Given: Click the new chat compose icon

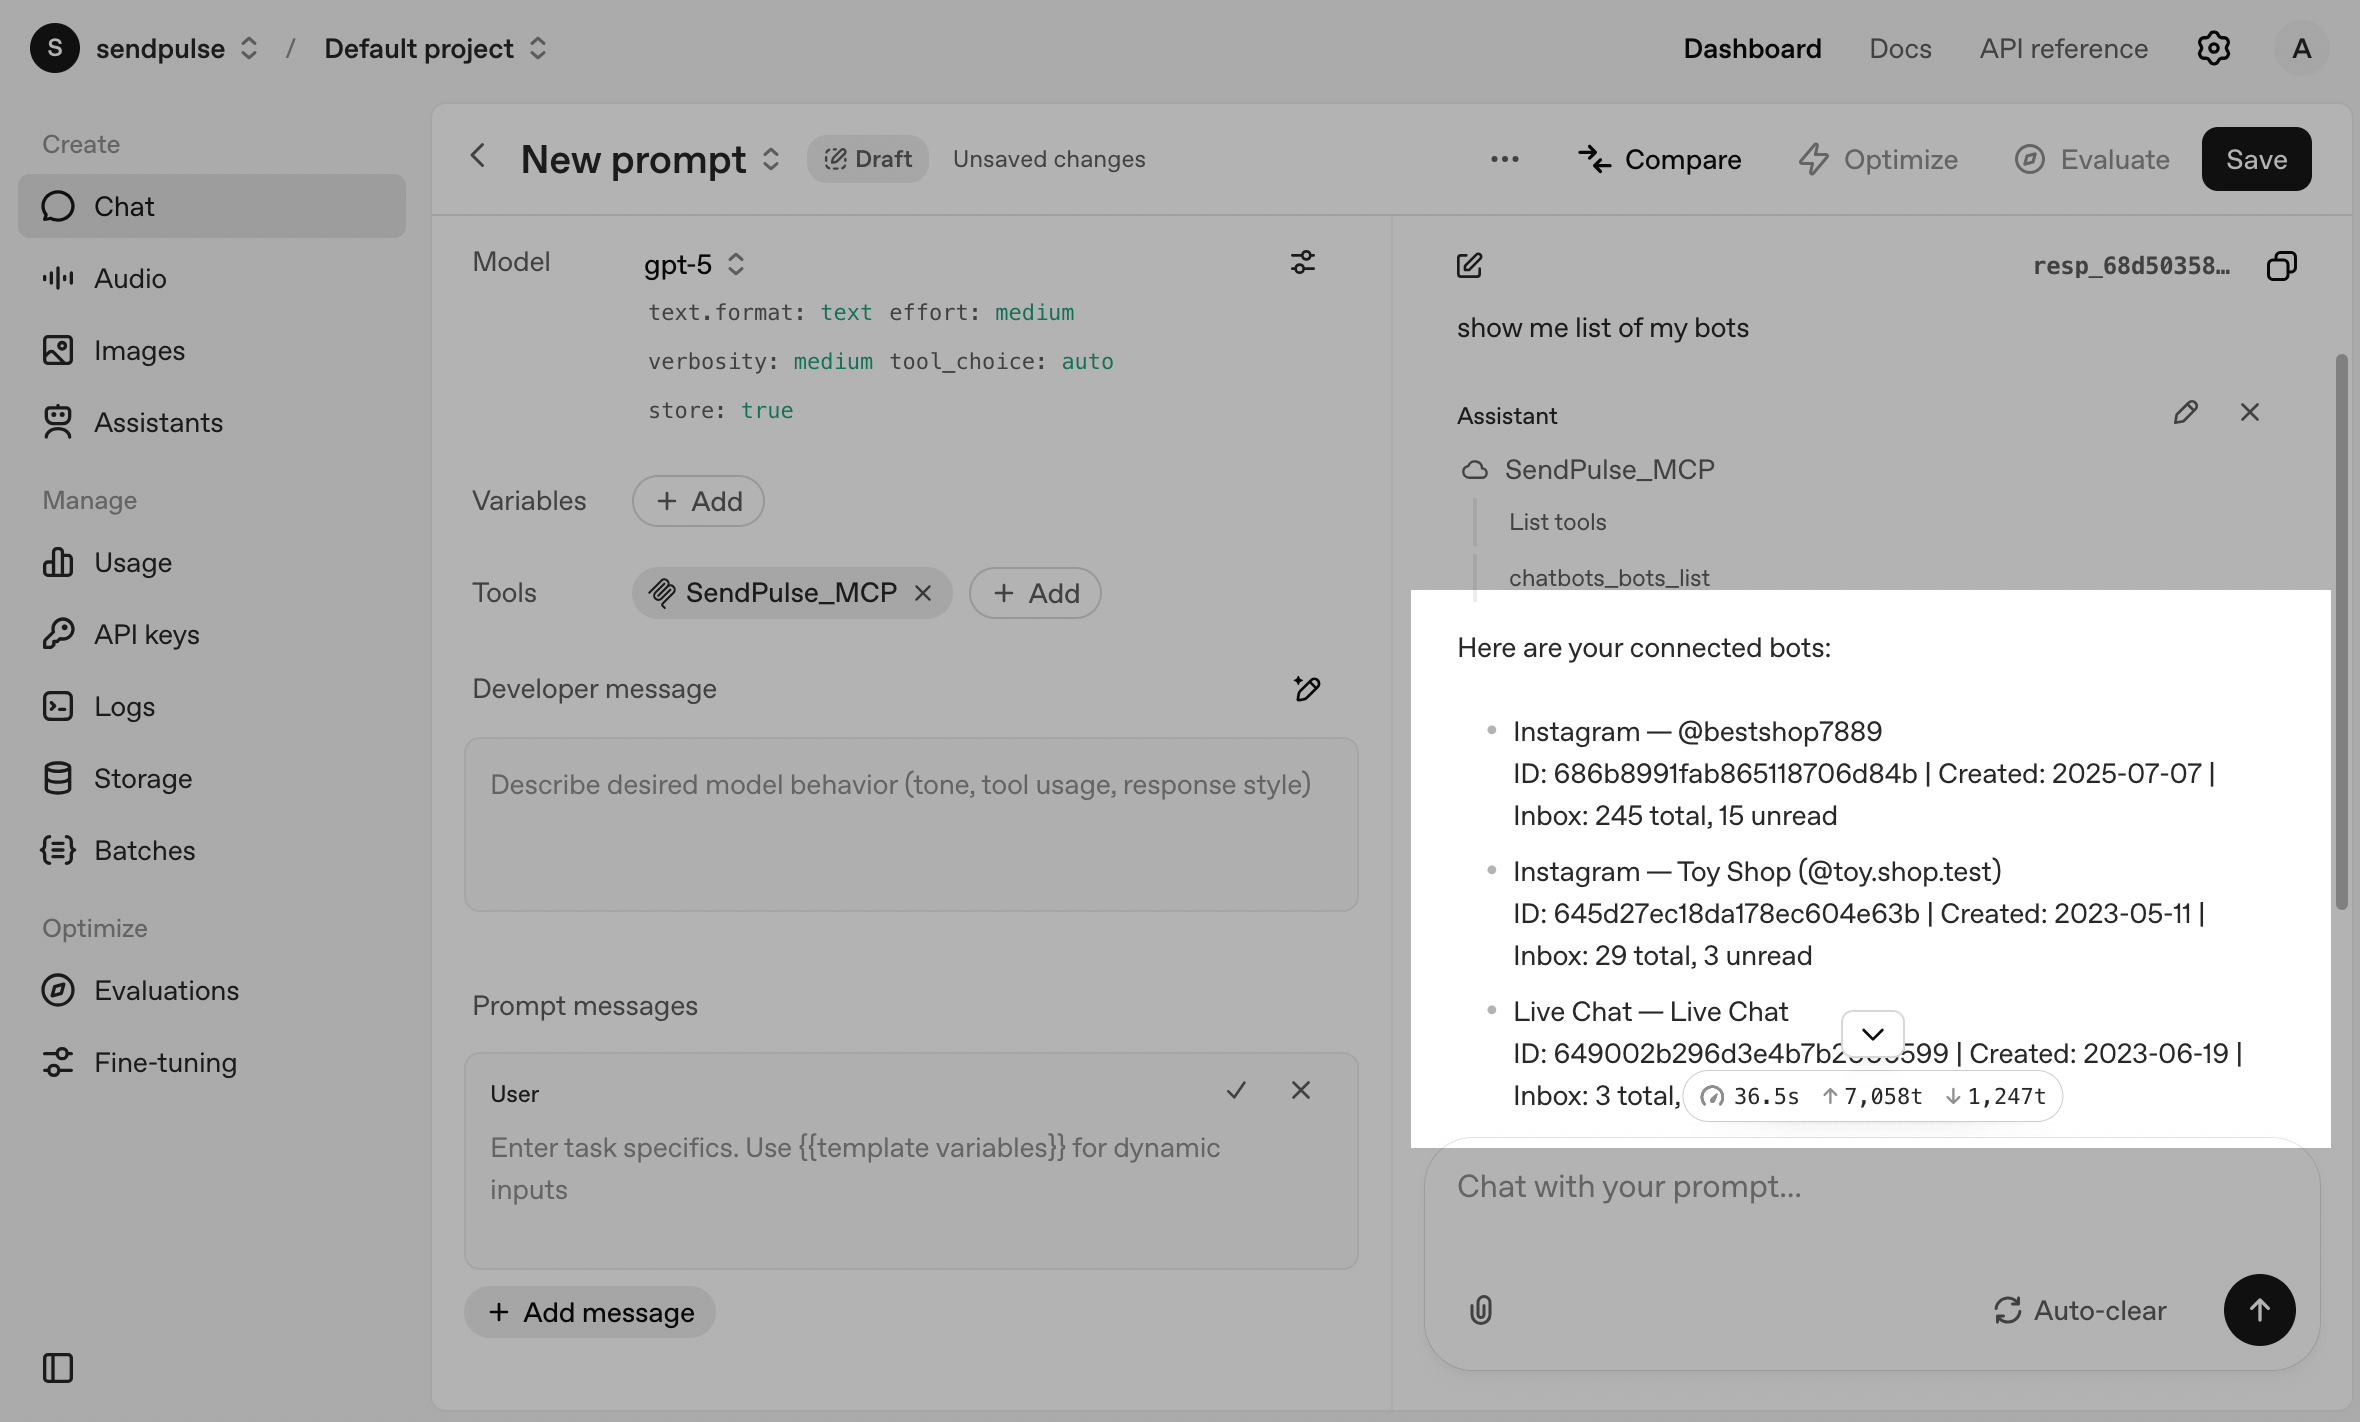Looking at the screenshot, I should pyautogui.click(x=1469, y=266).
